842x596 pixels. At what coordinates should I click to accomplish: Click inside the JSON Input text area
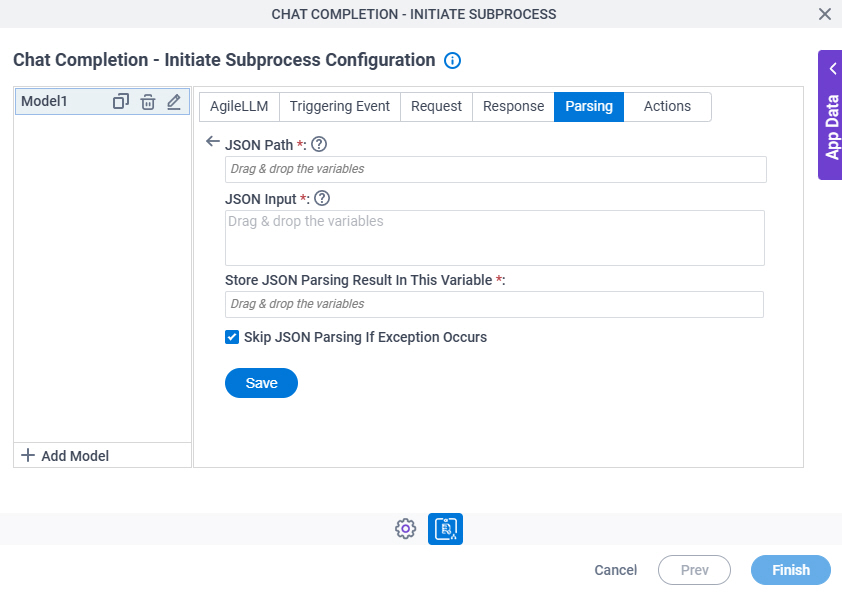tap(495, 238)
